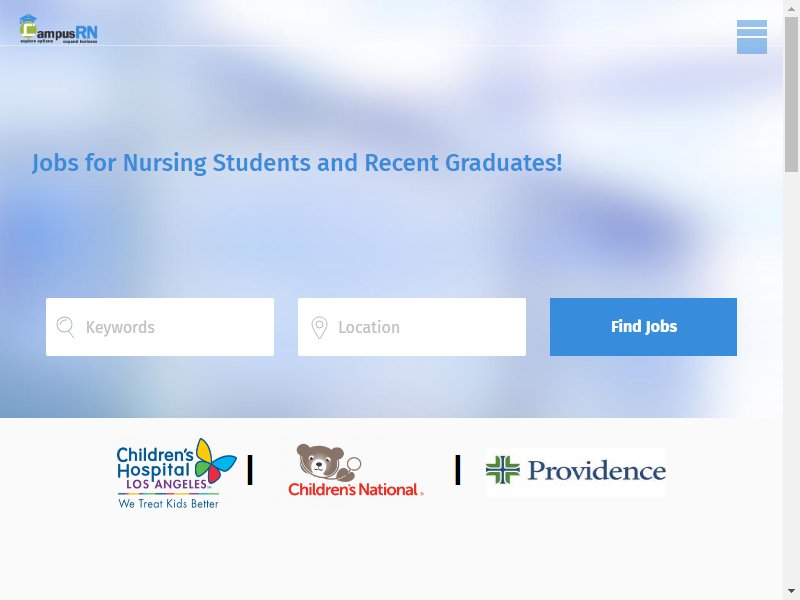
Task: Click the graduation cap icon in CampusRN logo
Action: [28, 19]
